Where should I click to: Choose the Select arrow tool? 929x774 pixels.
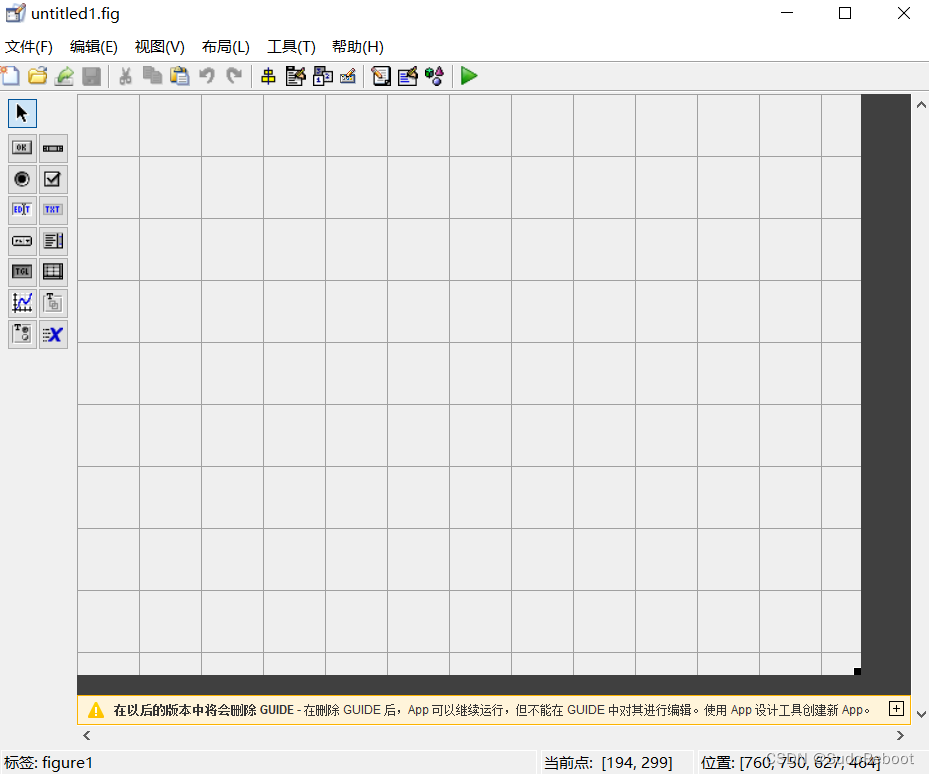(23, 113)
